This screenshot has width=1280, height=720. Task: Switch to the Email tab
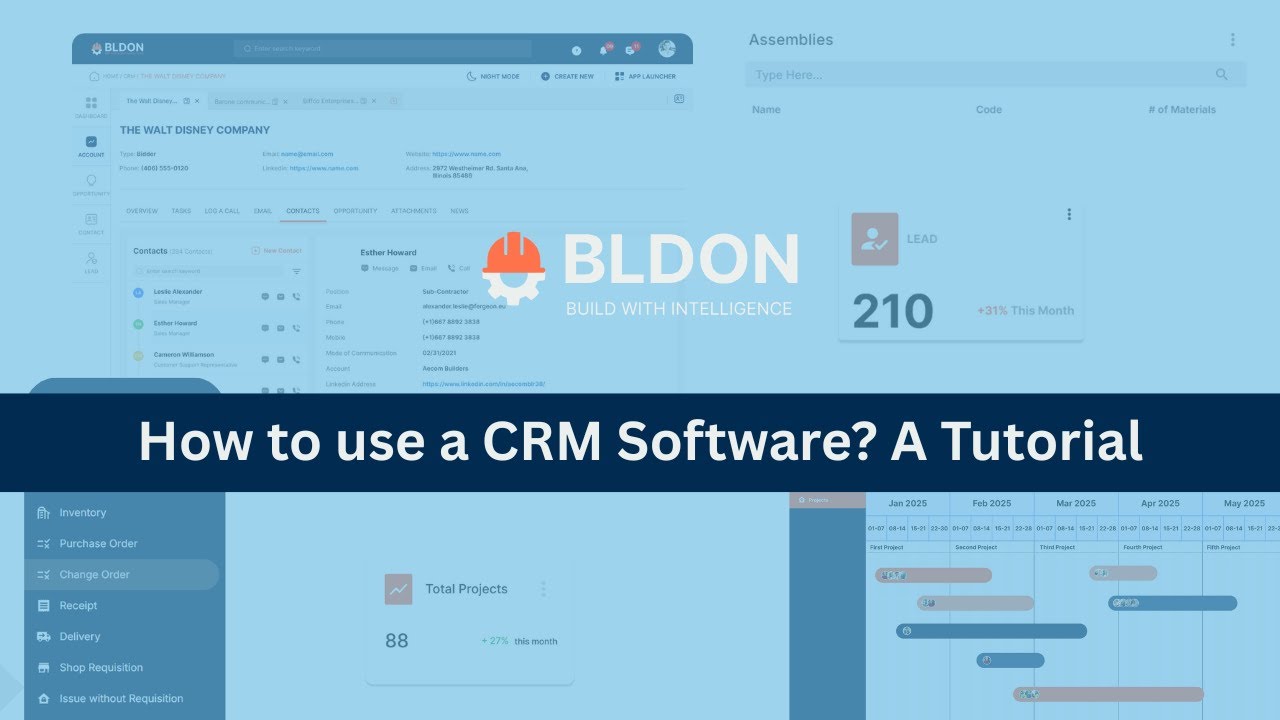[x=263, y=211]
